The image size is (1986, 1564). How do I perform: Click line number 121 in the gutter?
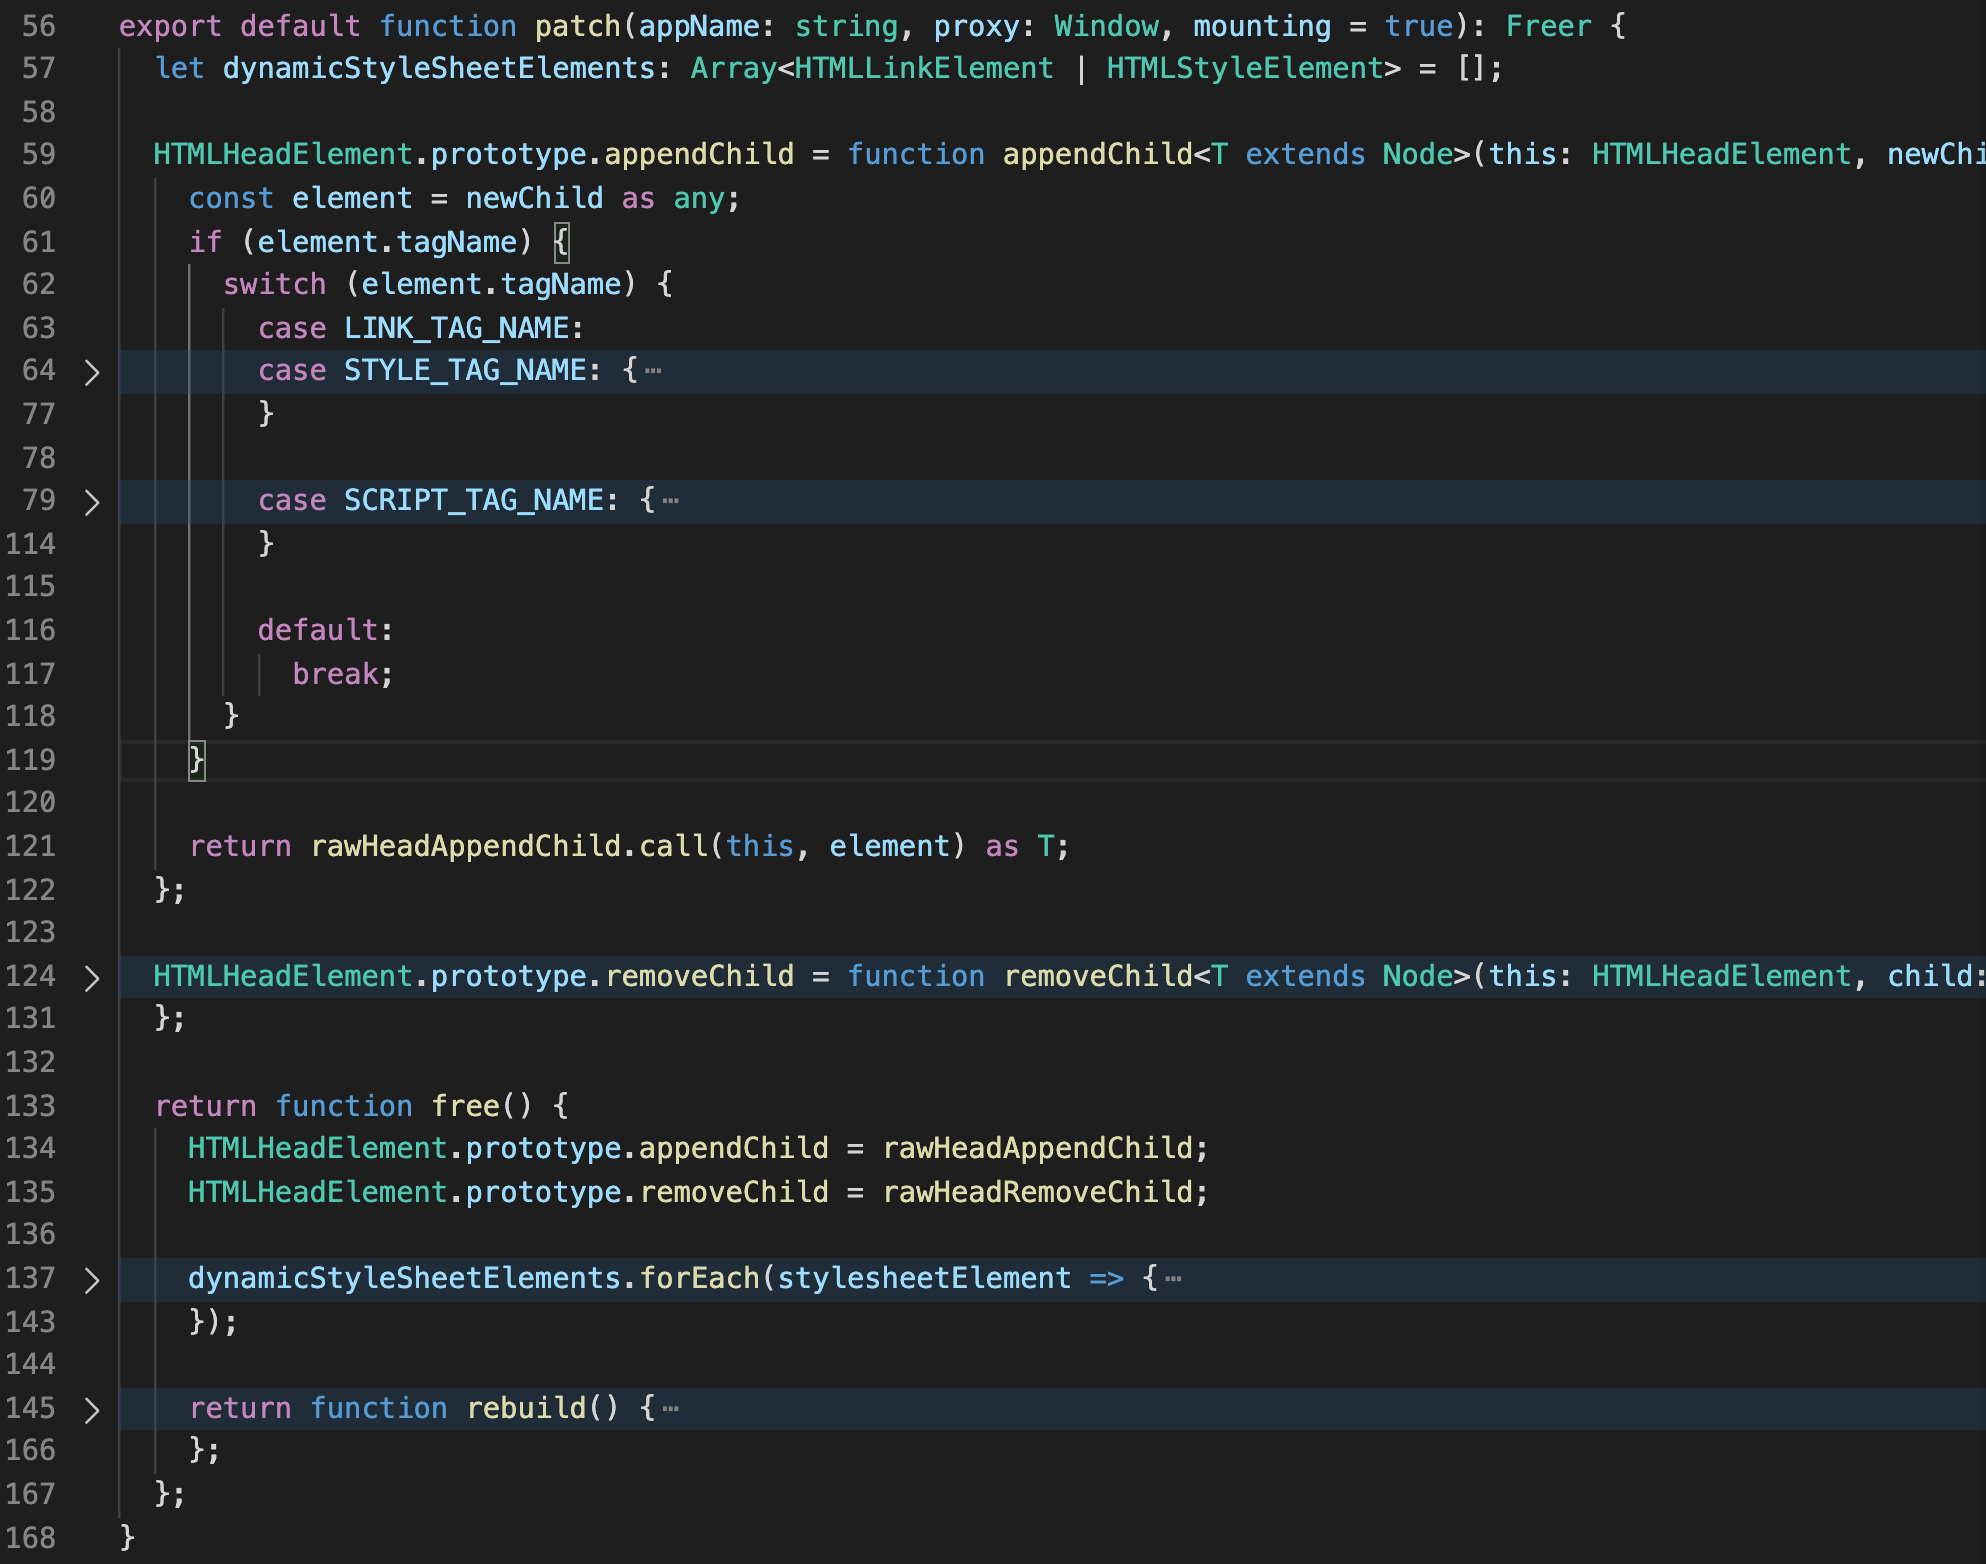[30, 846]
